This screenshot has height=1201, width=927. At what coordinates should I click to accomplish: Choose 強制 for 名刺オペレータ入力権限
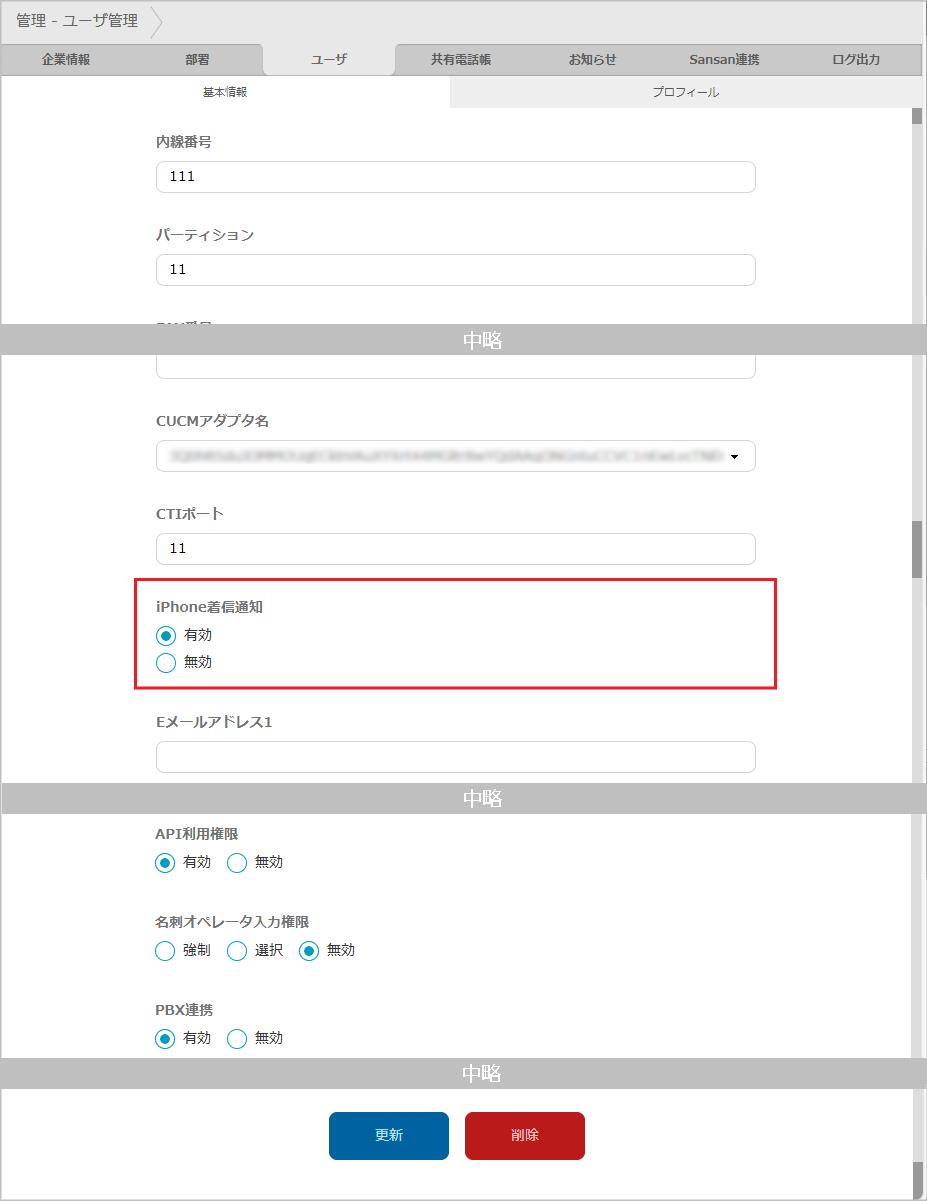click(x=166, y=951)
